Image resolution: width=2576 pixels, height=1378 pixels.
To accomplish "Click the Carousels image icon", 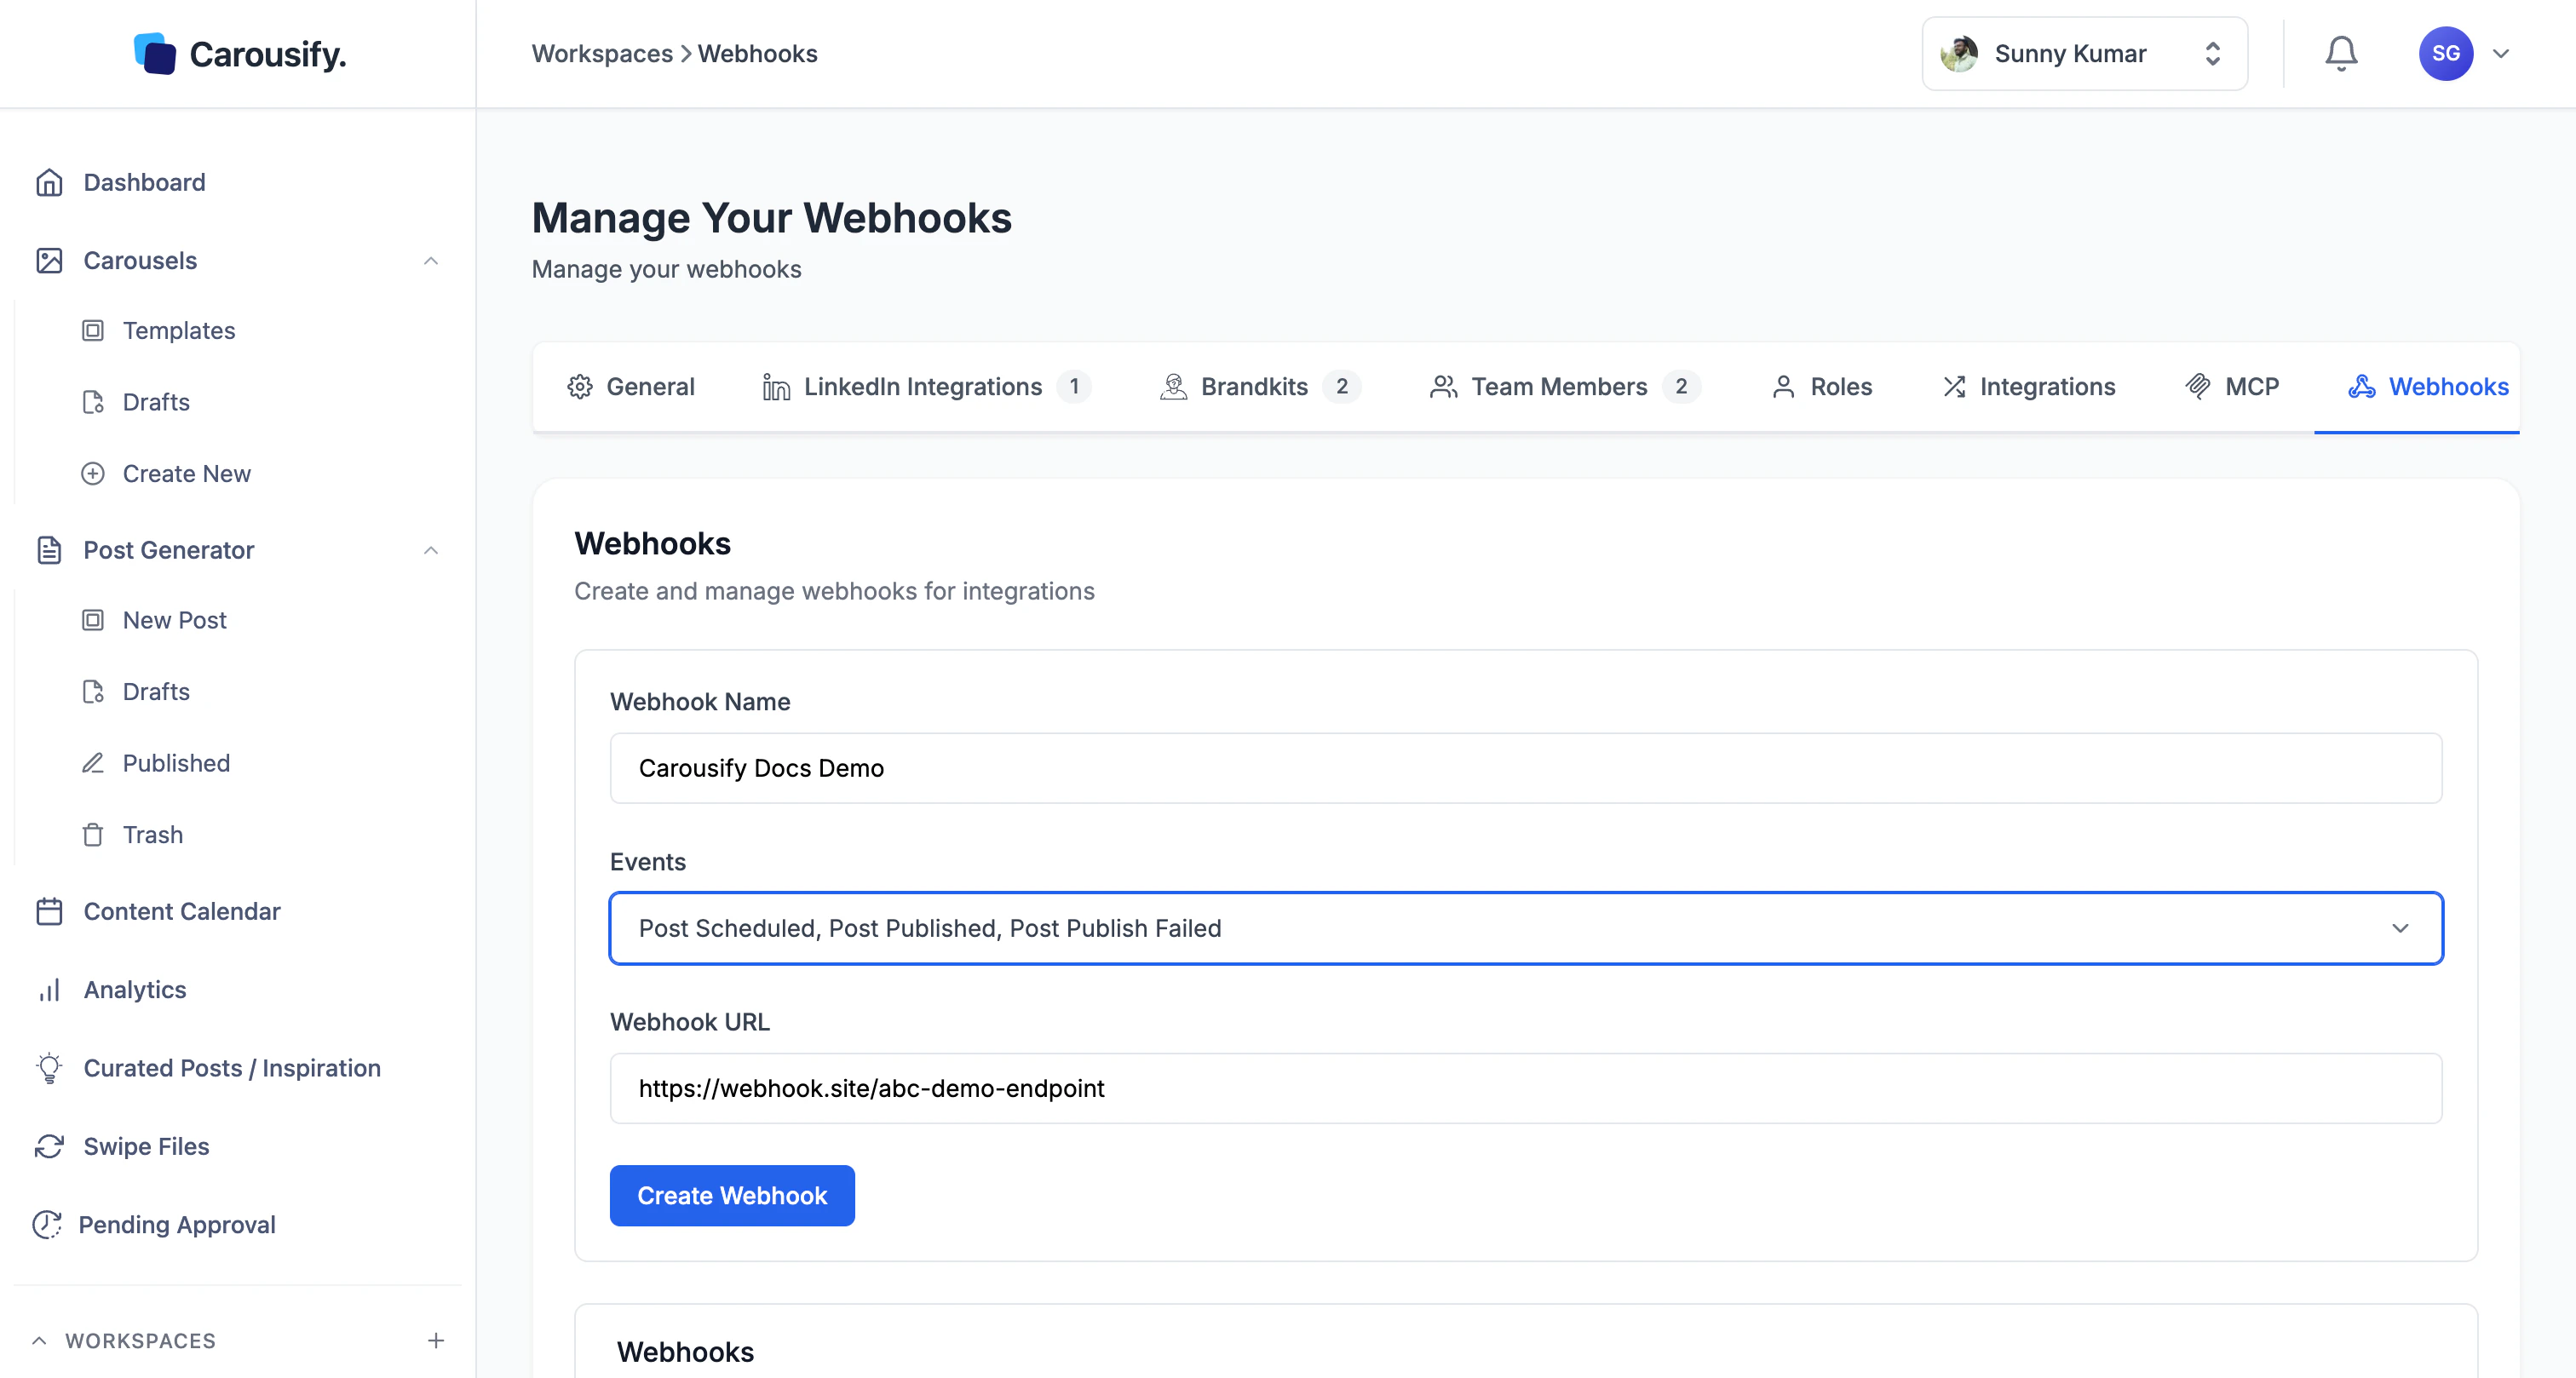I will (x=49, y=260).
